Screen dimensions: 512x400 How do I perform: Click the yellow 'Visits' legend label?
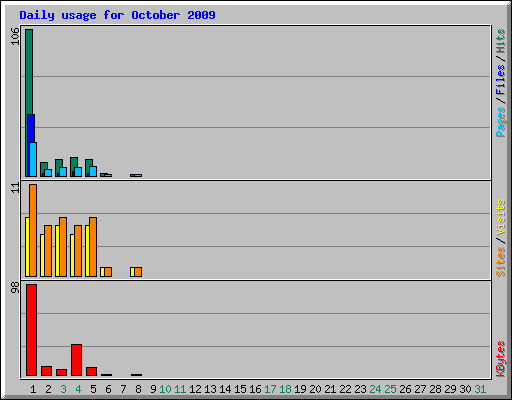(501, 217)
